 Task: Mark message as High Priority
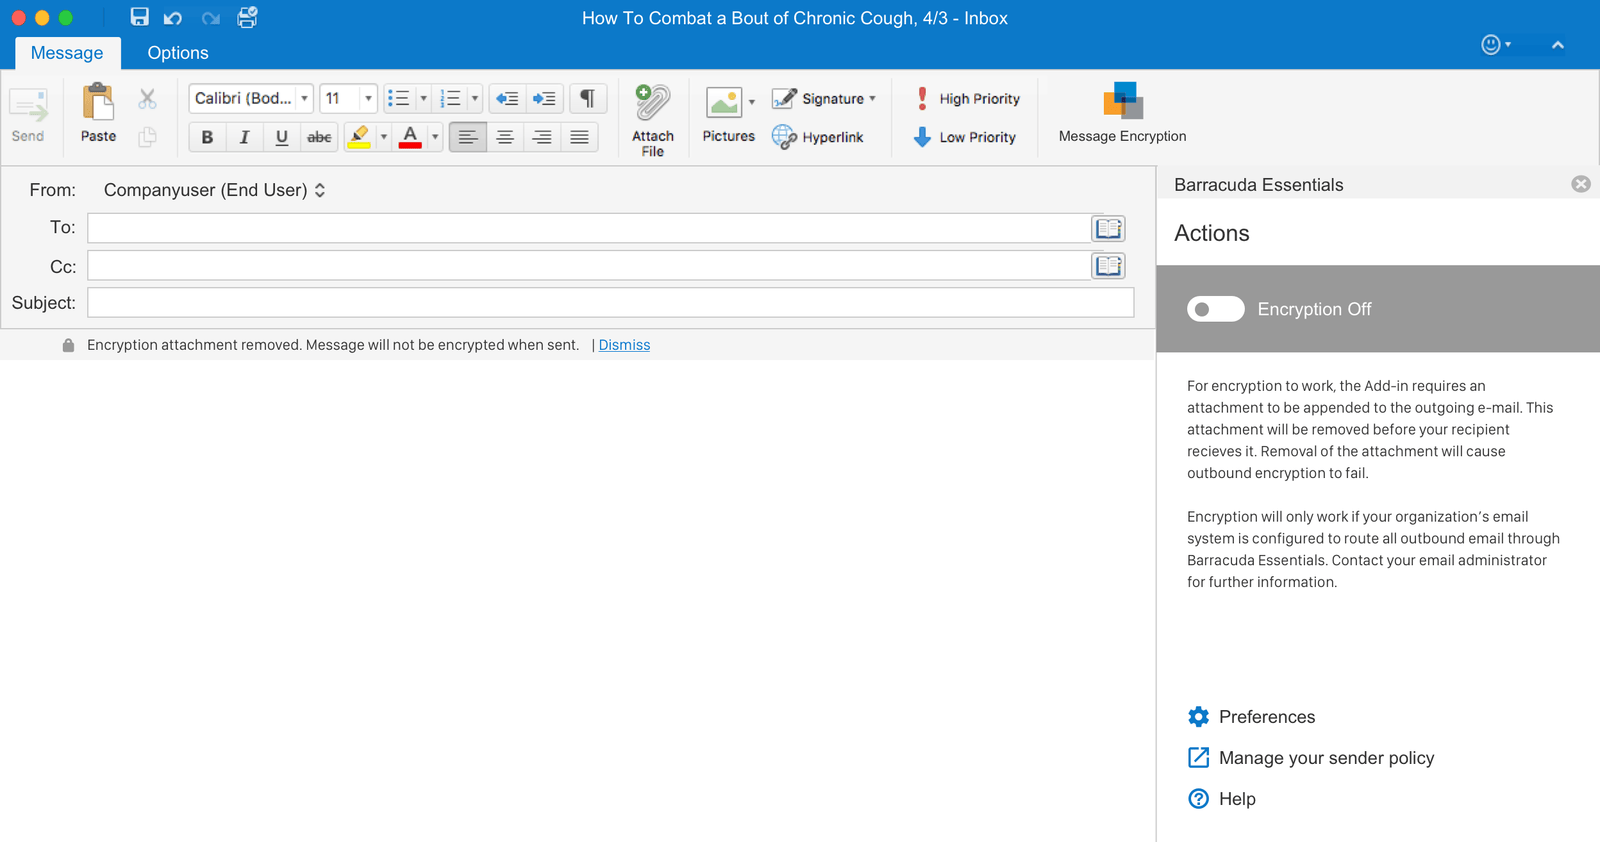967,98
